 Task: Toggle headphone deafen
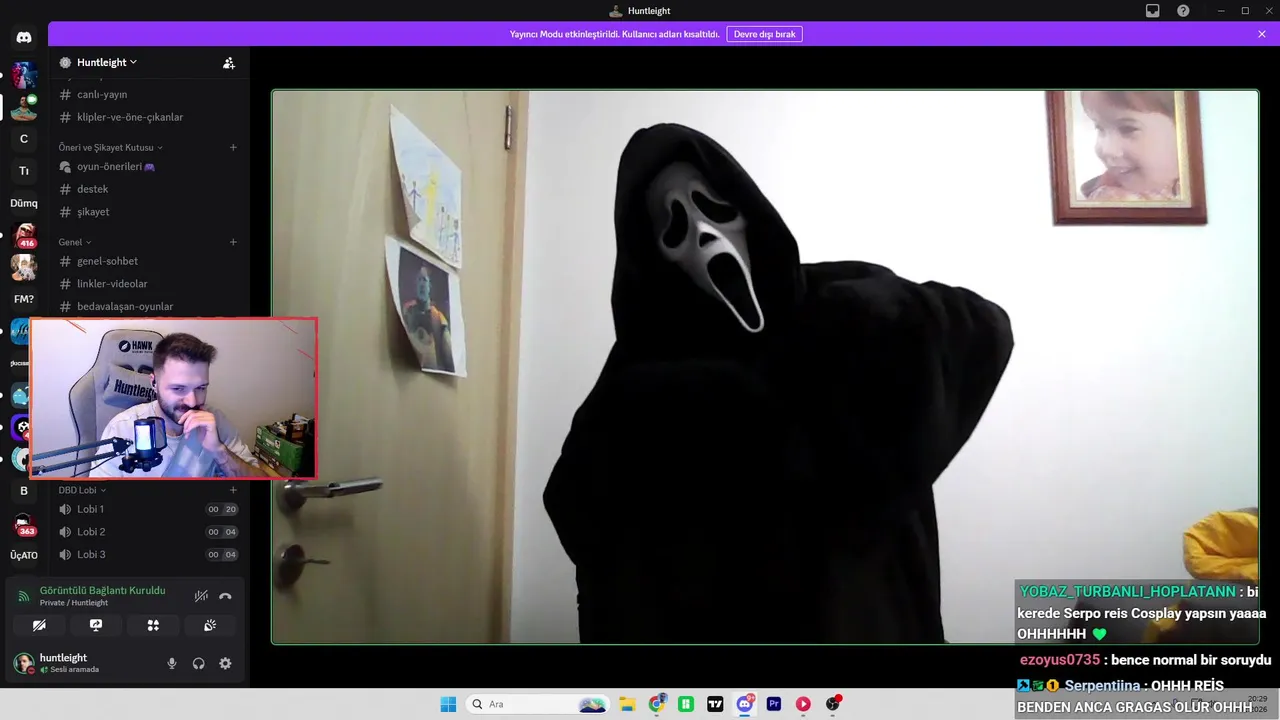(x=198, y=663)
